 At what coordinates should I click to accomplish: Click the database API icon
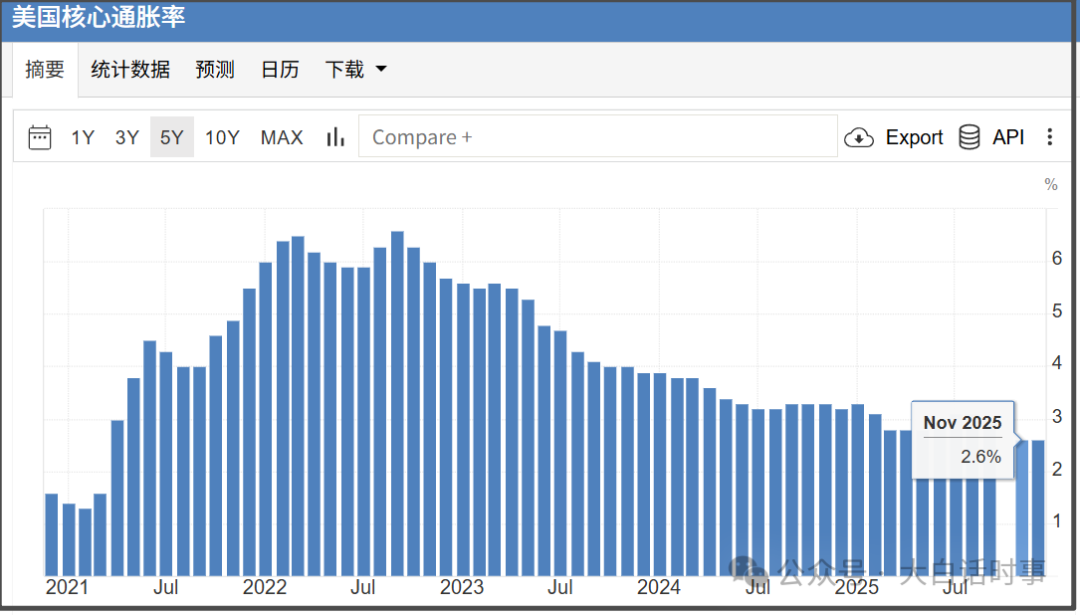click(969, 137)
